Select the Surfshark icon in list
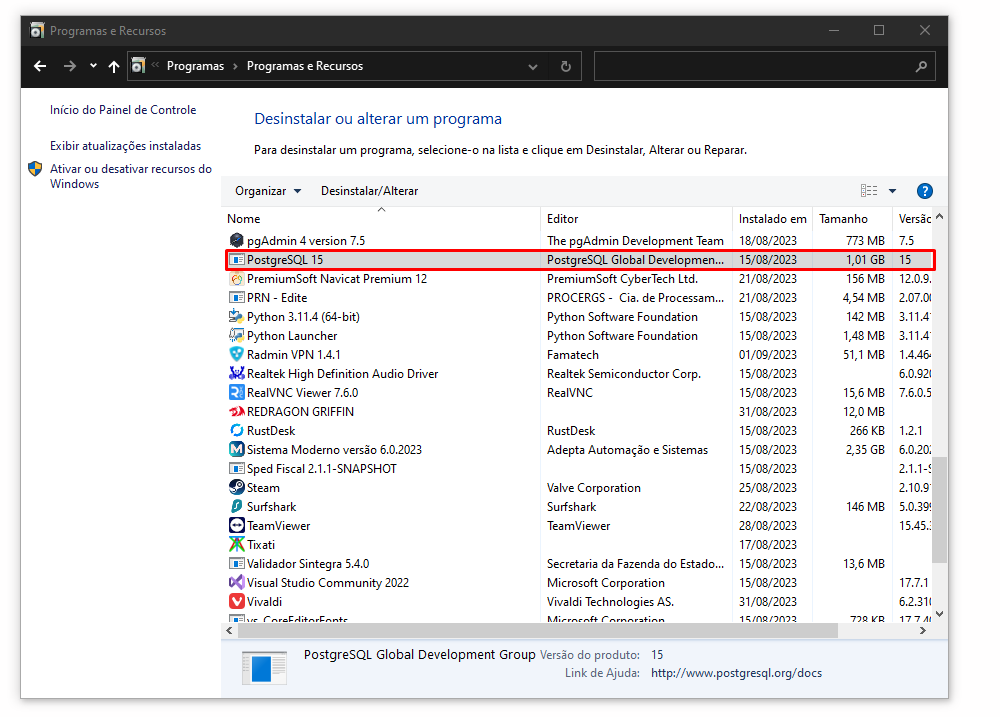1000x717 pixels. coord(237,507)
